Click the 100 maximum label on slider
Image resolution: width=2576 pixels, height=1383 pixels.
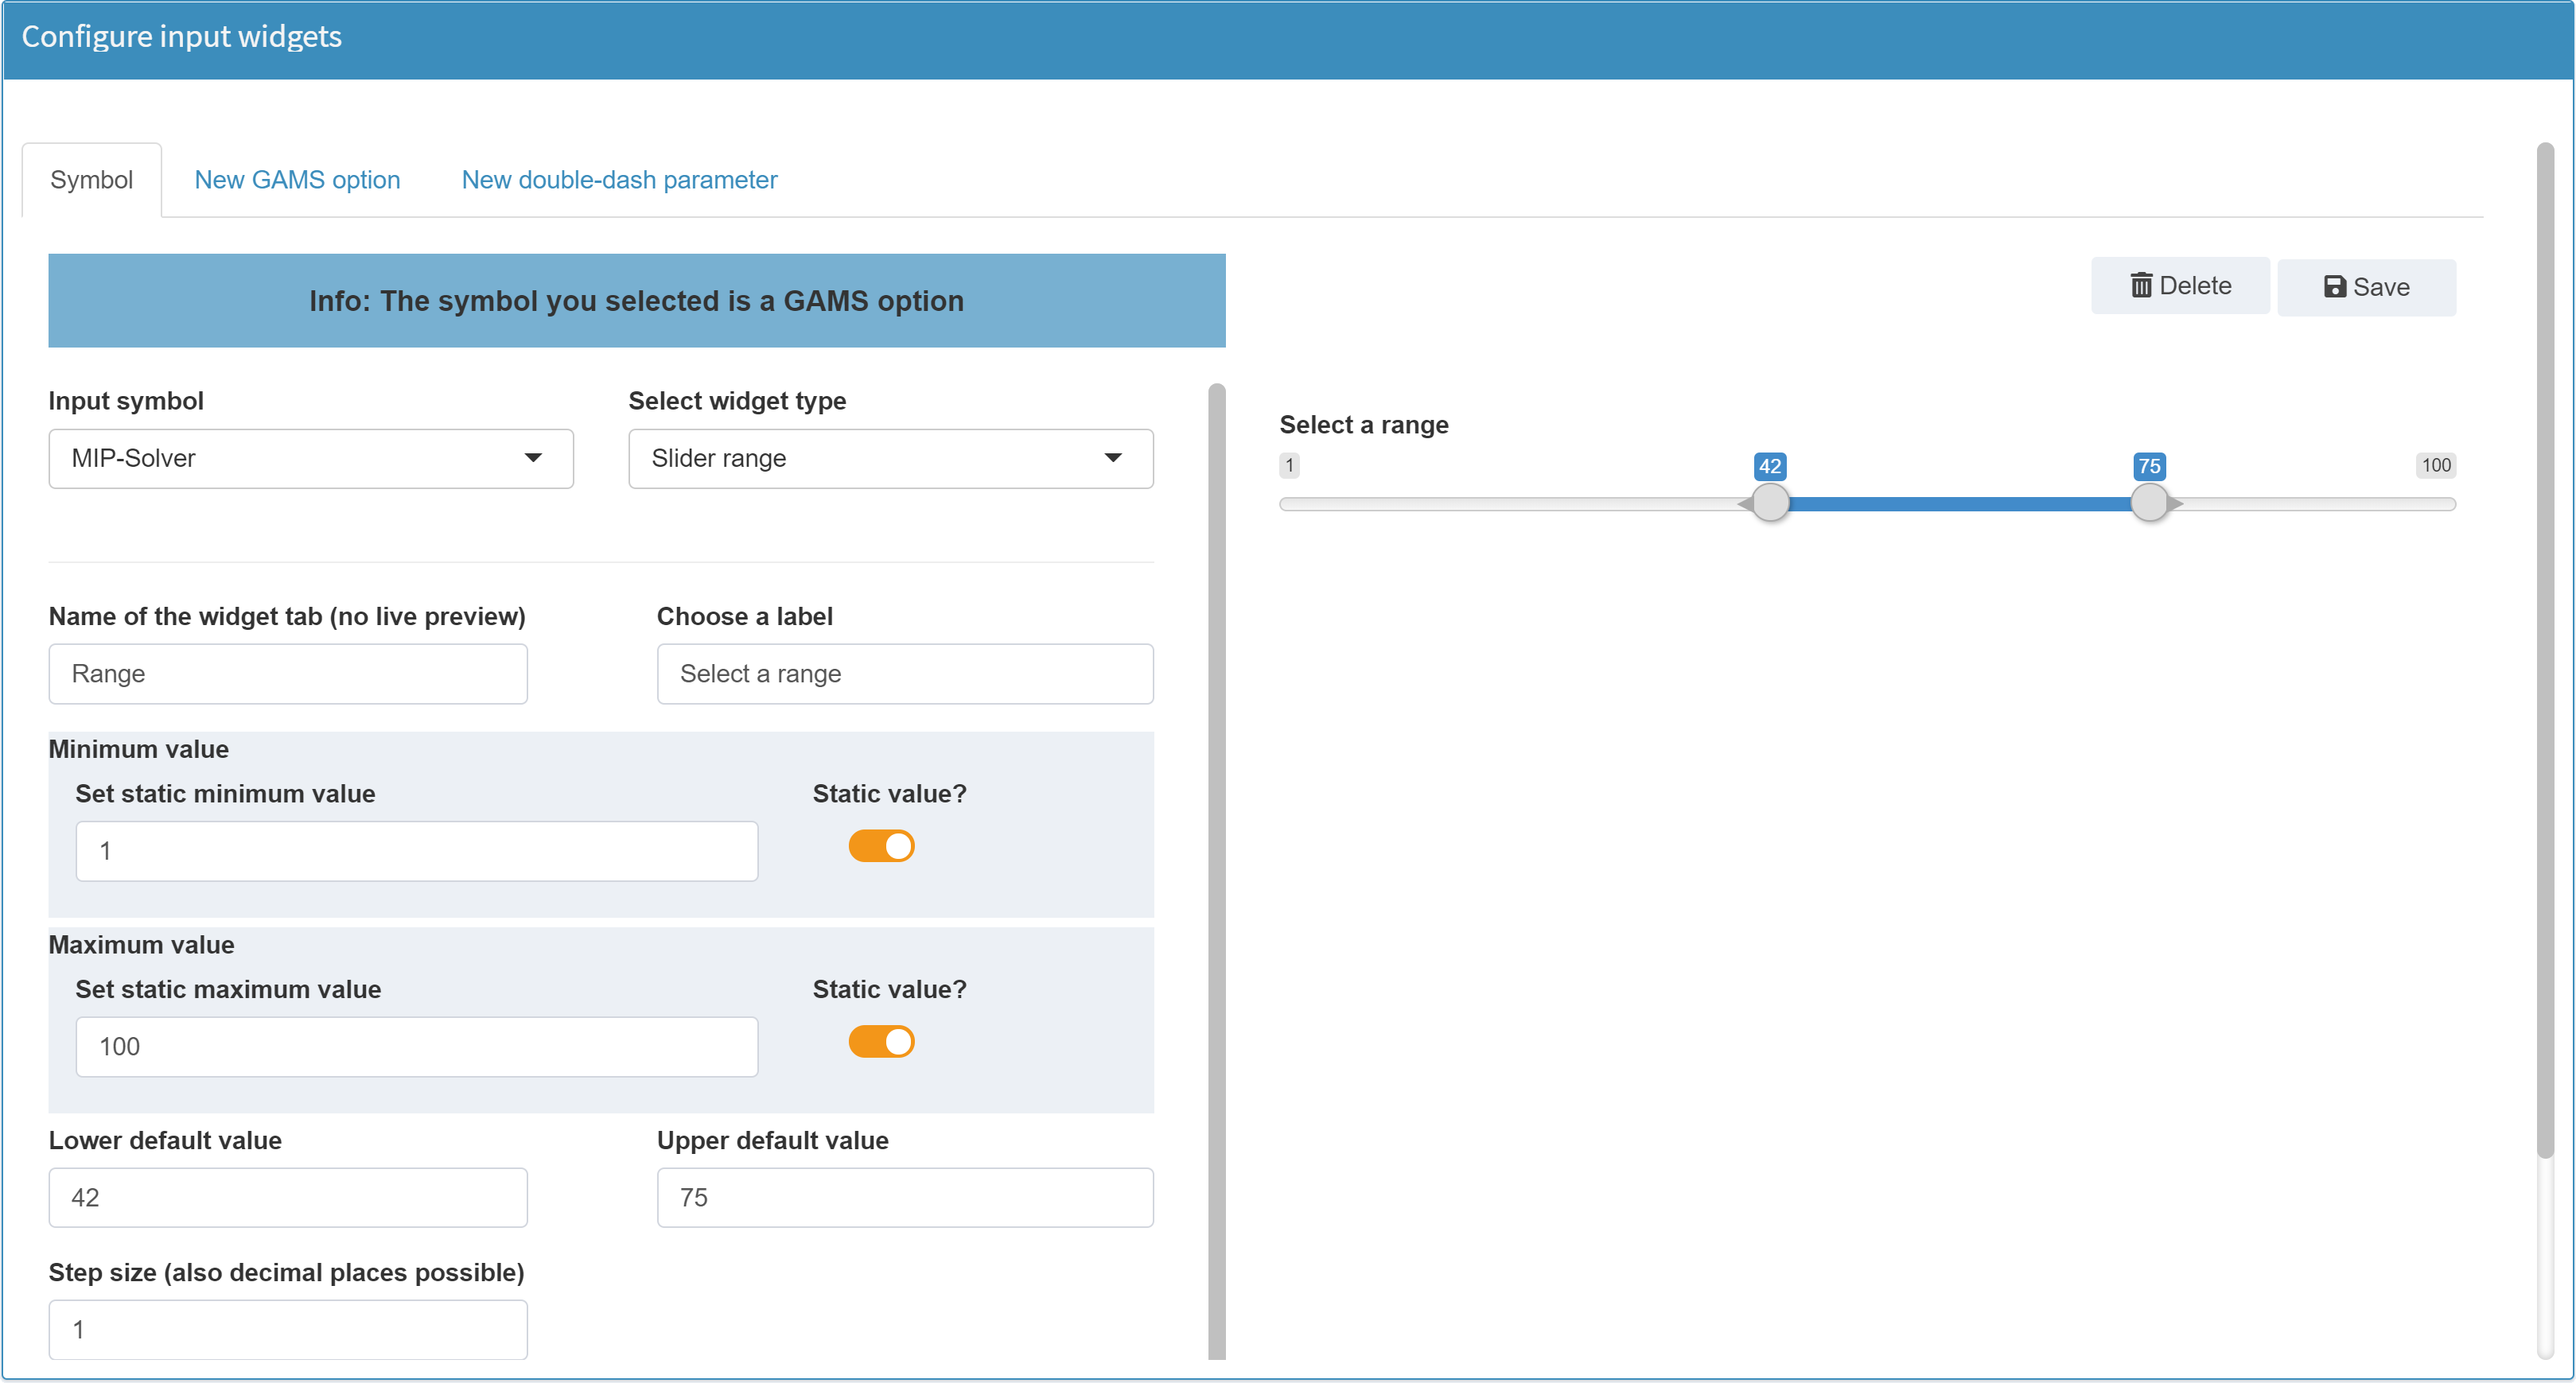(2435, 465)
